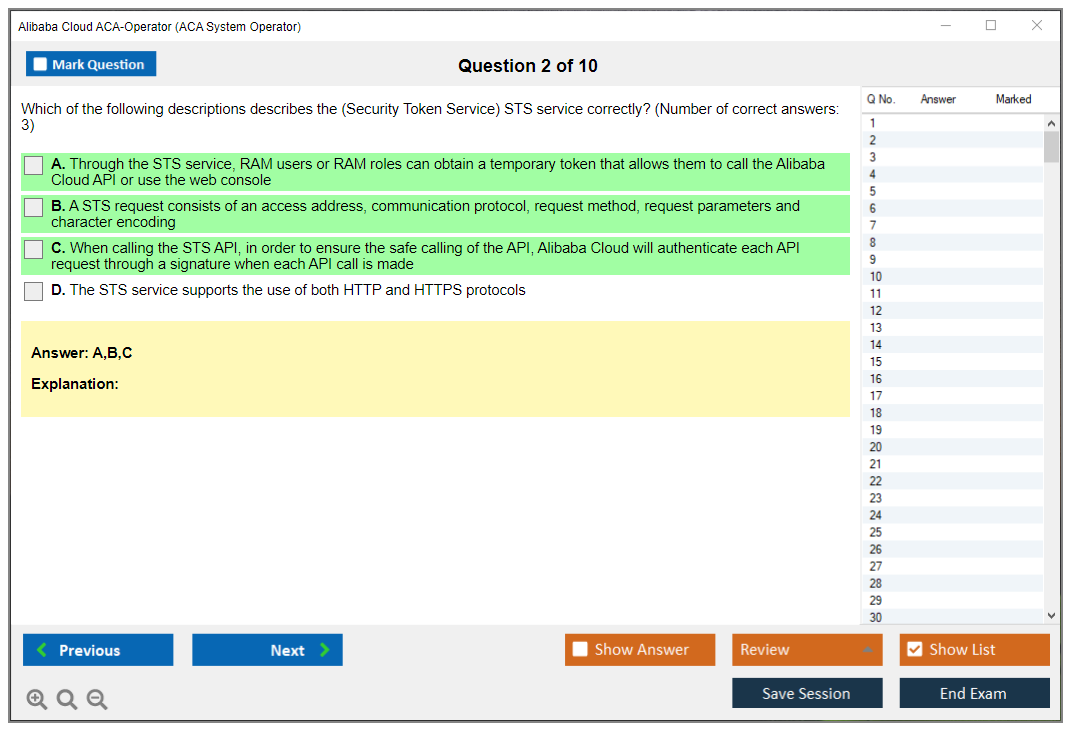This screenshot has height=735, width=1075.
Task: Click the End Exam button
Action: coord(973,693)
